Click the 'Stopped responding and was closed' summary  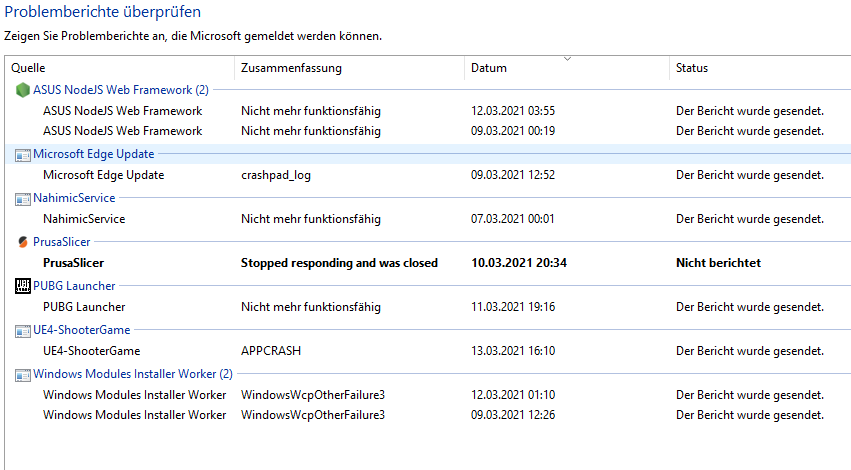pyautogui.click(x=339, y=263)
